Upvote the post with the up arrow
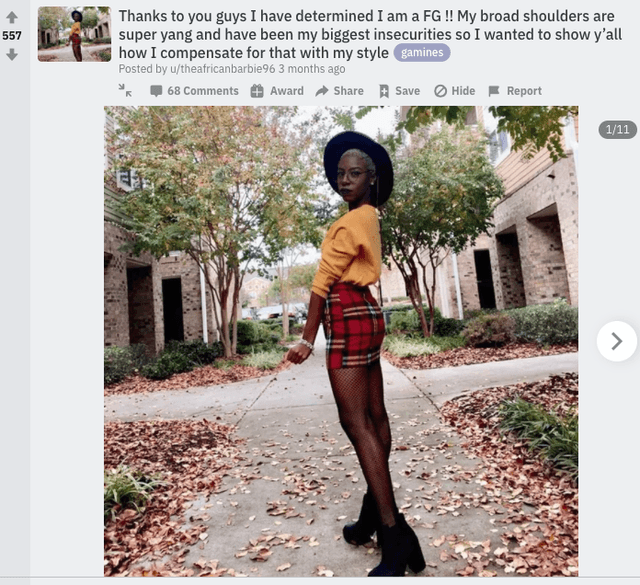640x585 pixels. click(12, 17)
